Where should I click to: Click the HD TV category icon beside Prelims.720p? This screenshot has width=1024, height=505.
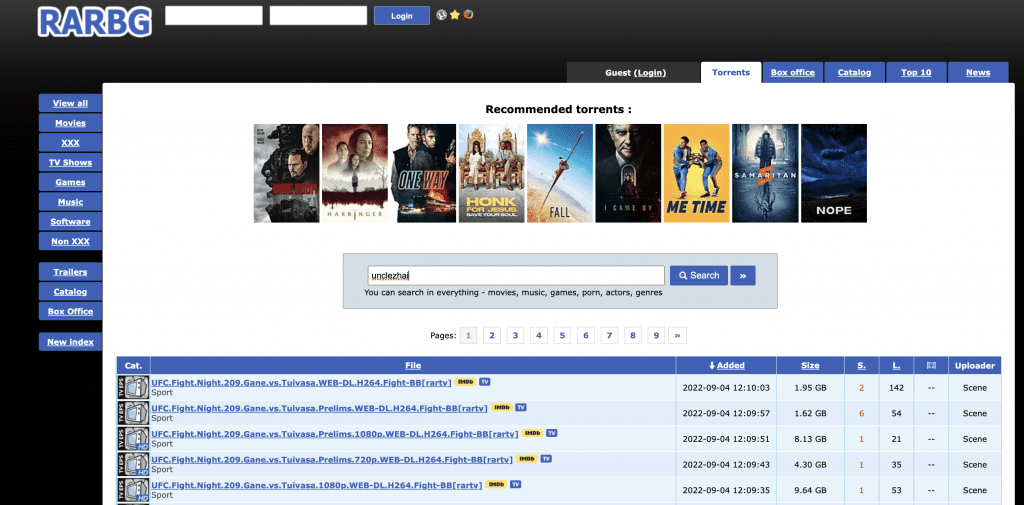pos(133,464)
